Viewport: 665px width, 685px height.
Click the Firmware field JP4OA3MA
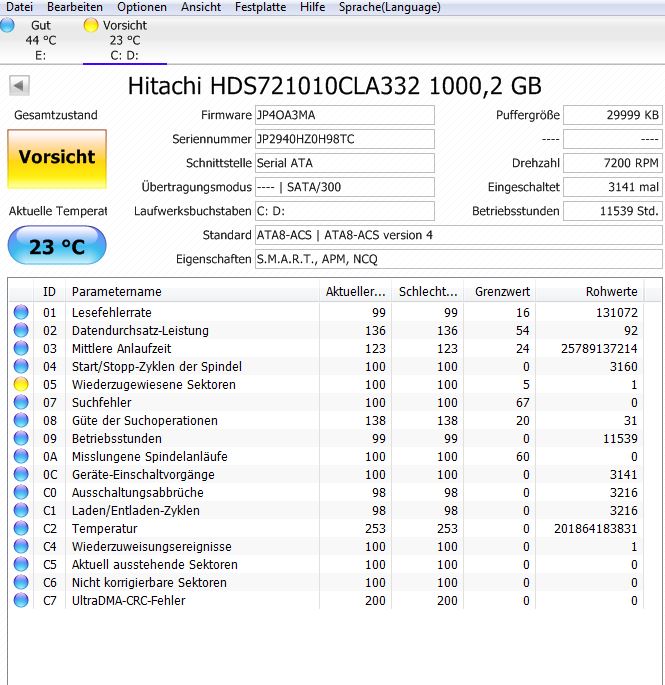pyautogui.click(x=345, y=115)
